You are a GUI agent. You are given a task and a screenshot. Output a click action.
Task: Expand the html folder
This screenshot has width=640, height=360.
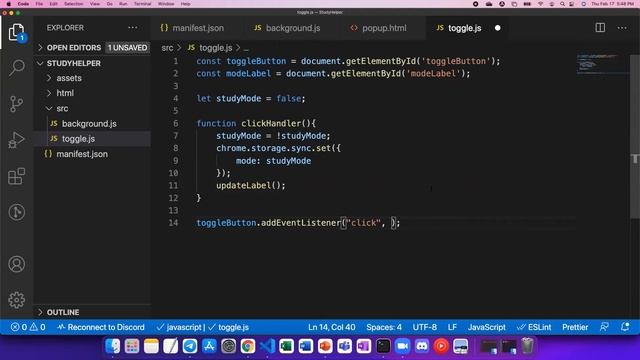click(x=49, y=93)
